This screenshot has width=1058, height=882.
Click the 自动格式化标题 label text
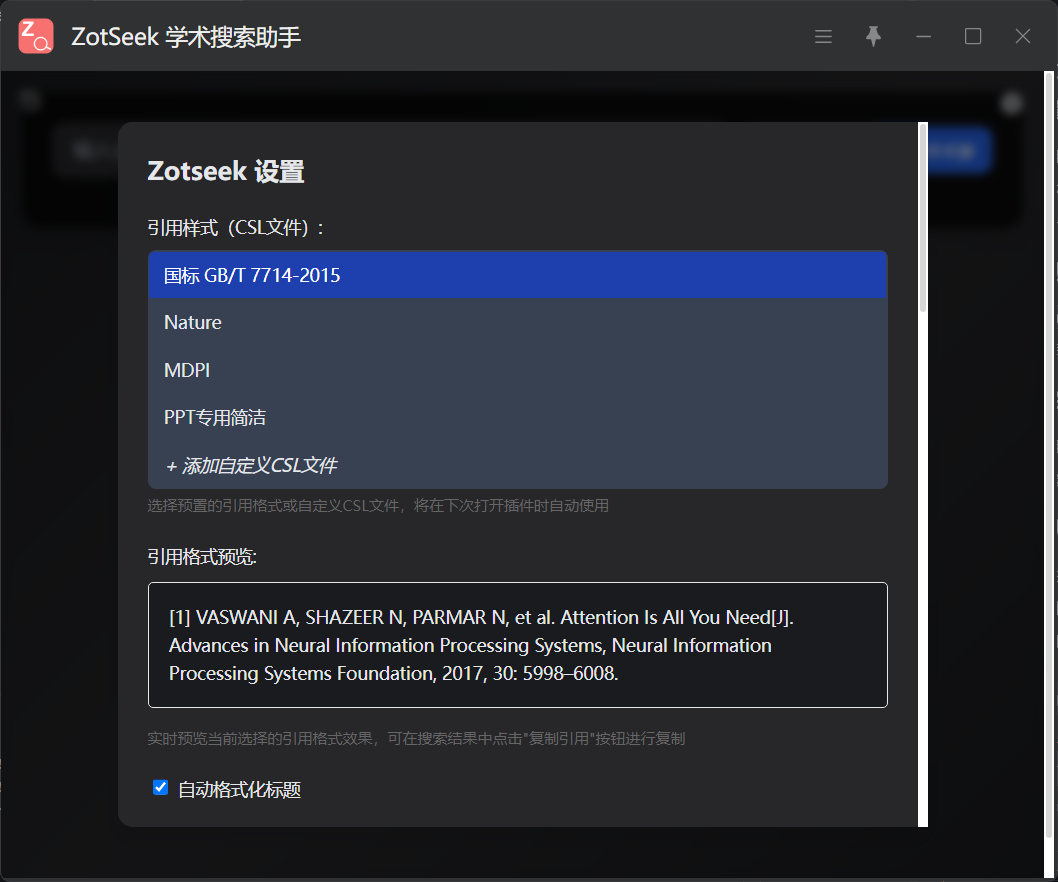pos(240,790)
